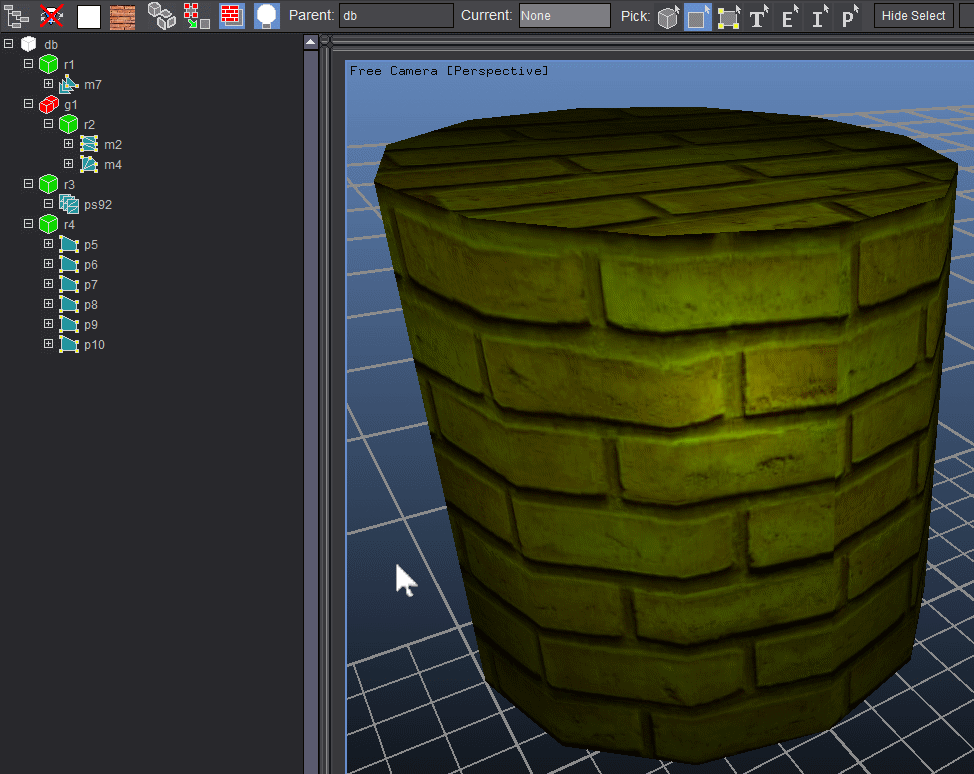Collapse the r3 node
Screen dimensions: 974x774
pos(29,183)
